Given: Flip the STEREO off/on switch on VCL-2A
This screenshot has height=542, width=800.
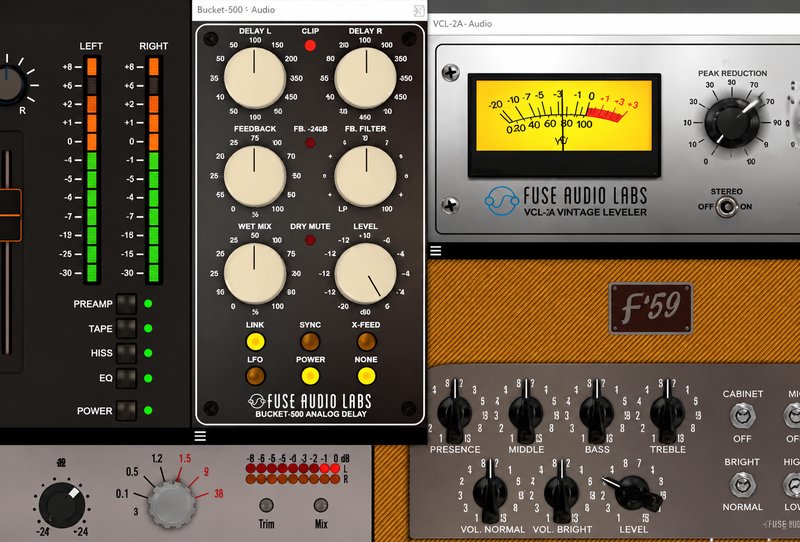Looking at the screenshot, I should (x=726, y=207).
